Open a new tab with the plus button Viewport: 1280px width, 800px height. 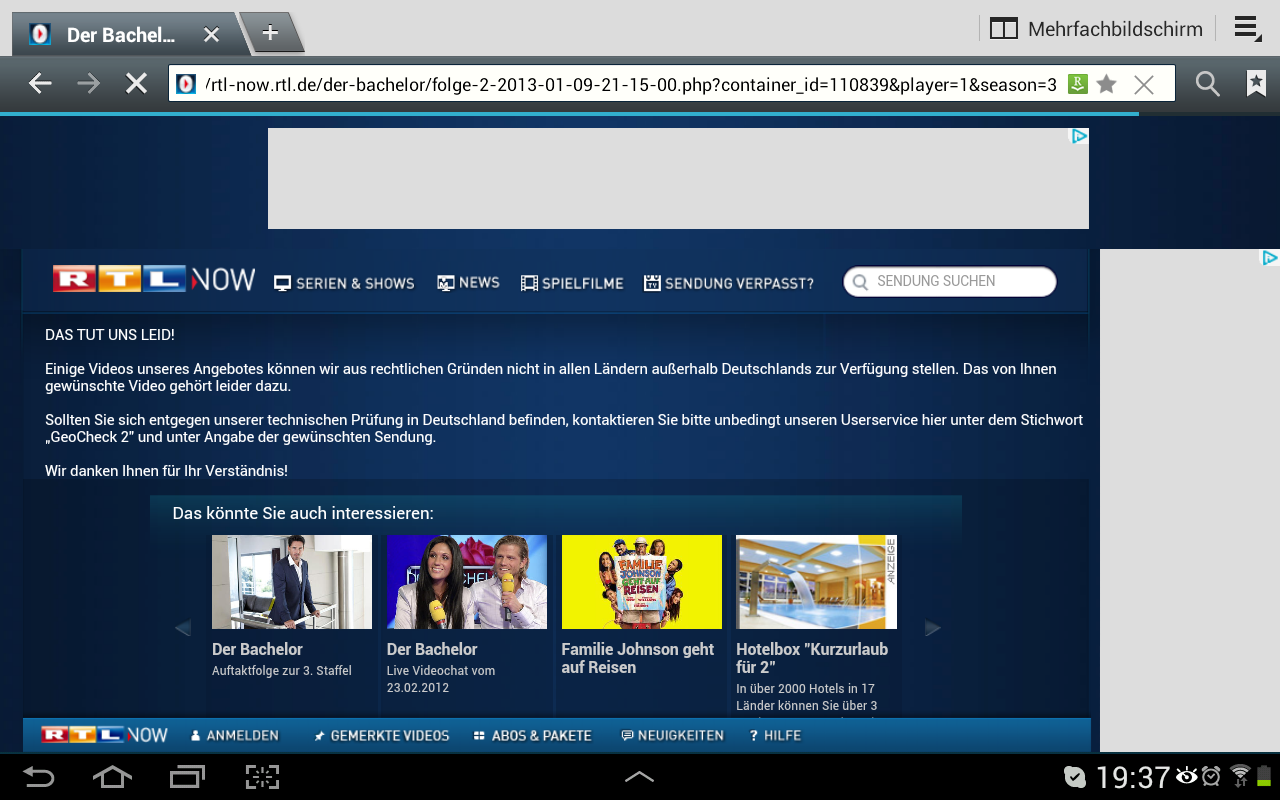pos(270,32)
